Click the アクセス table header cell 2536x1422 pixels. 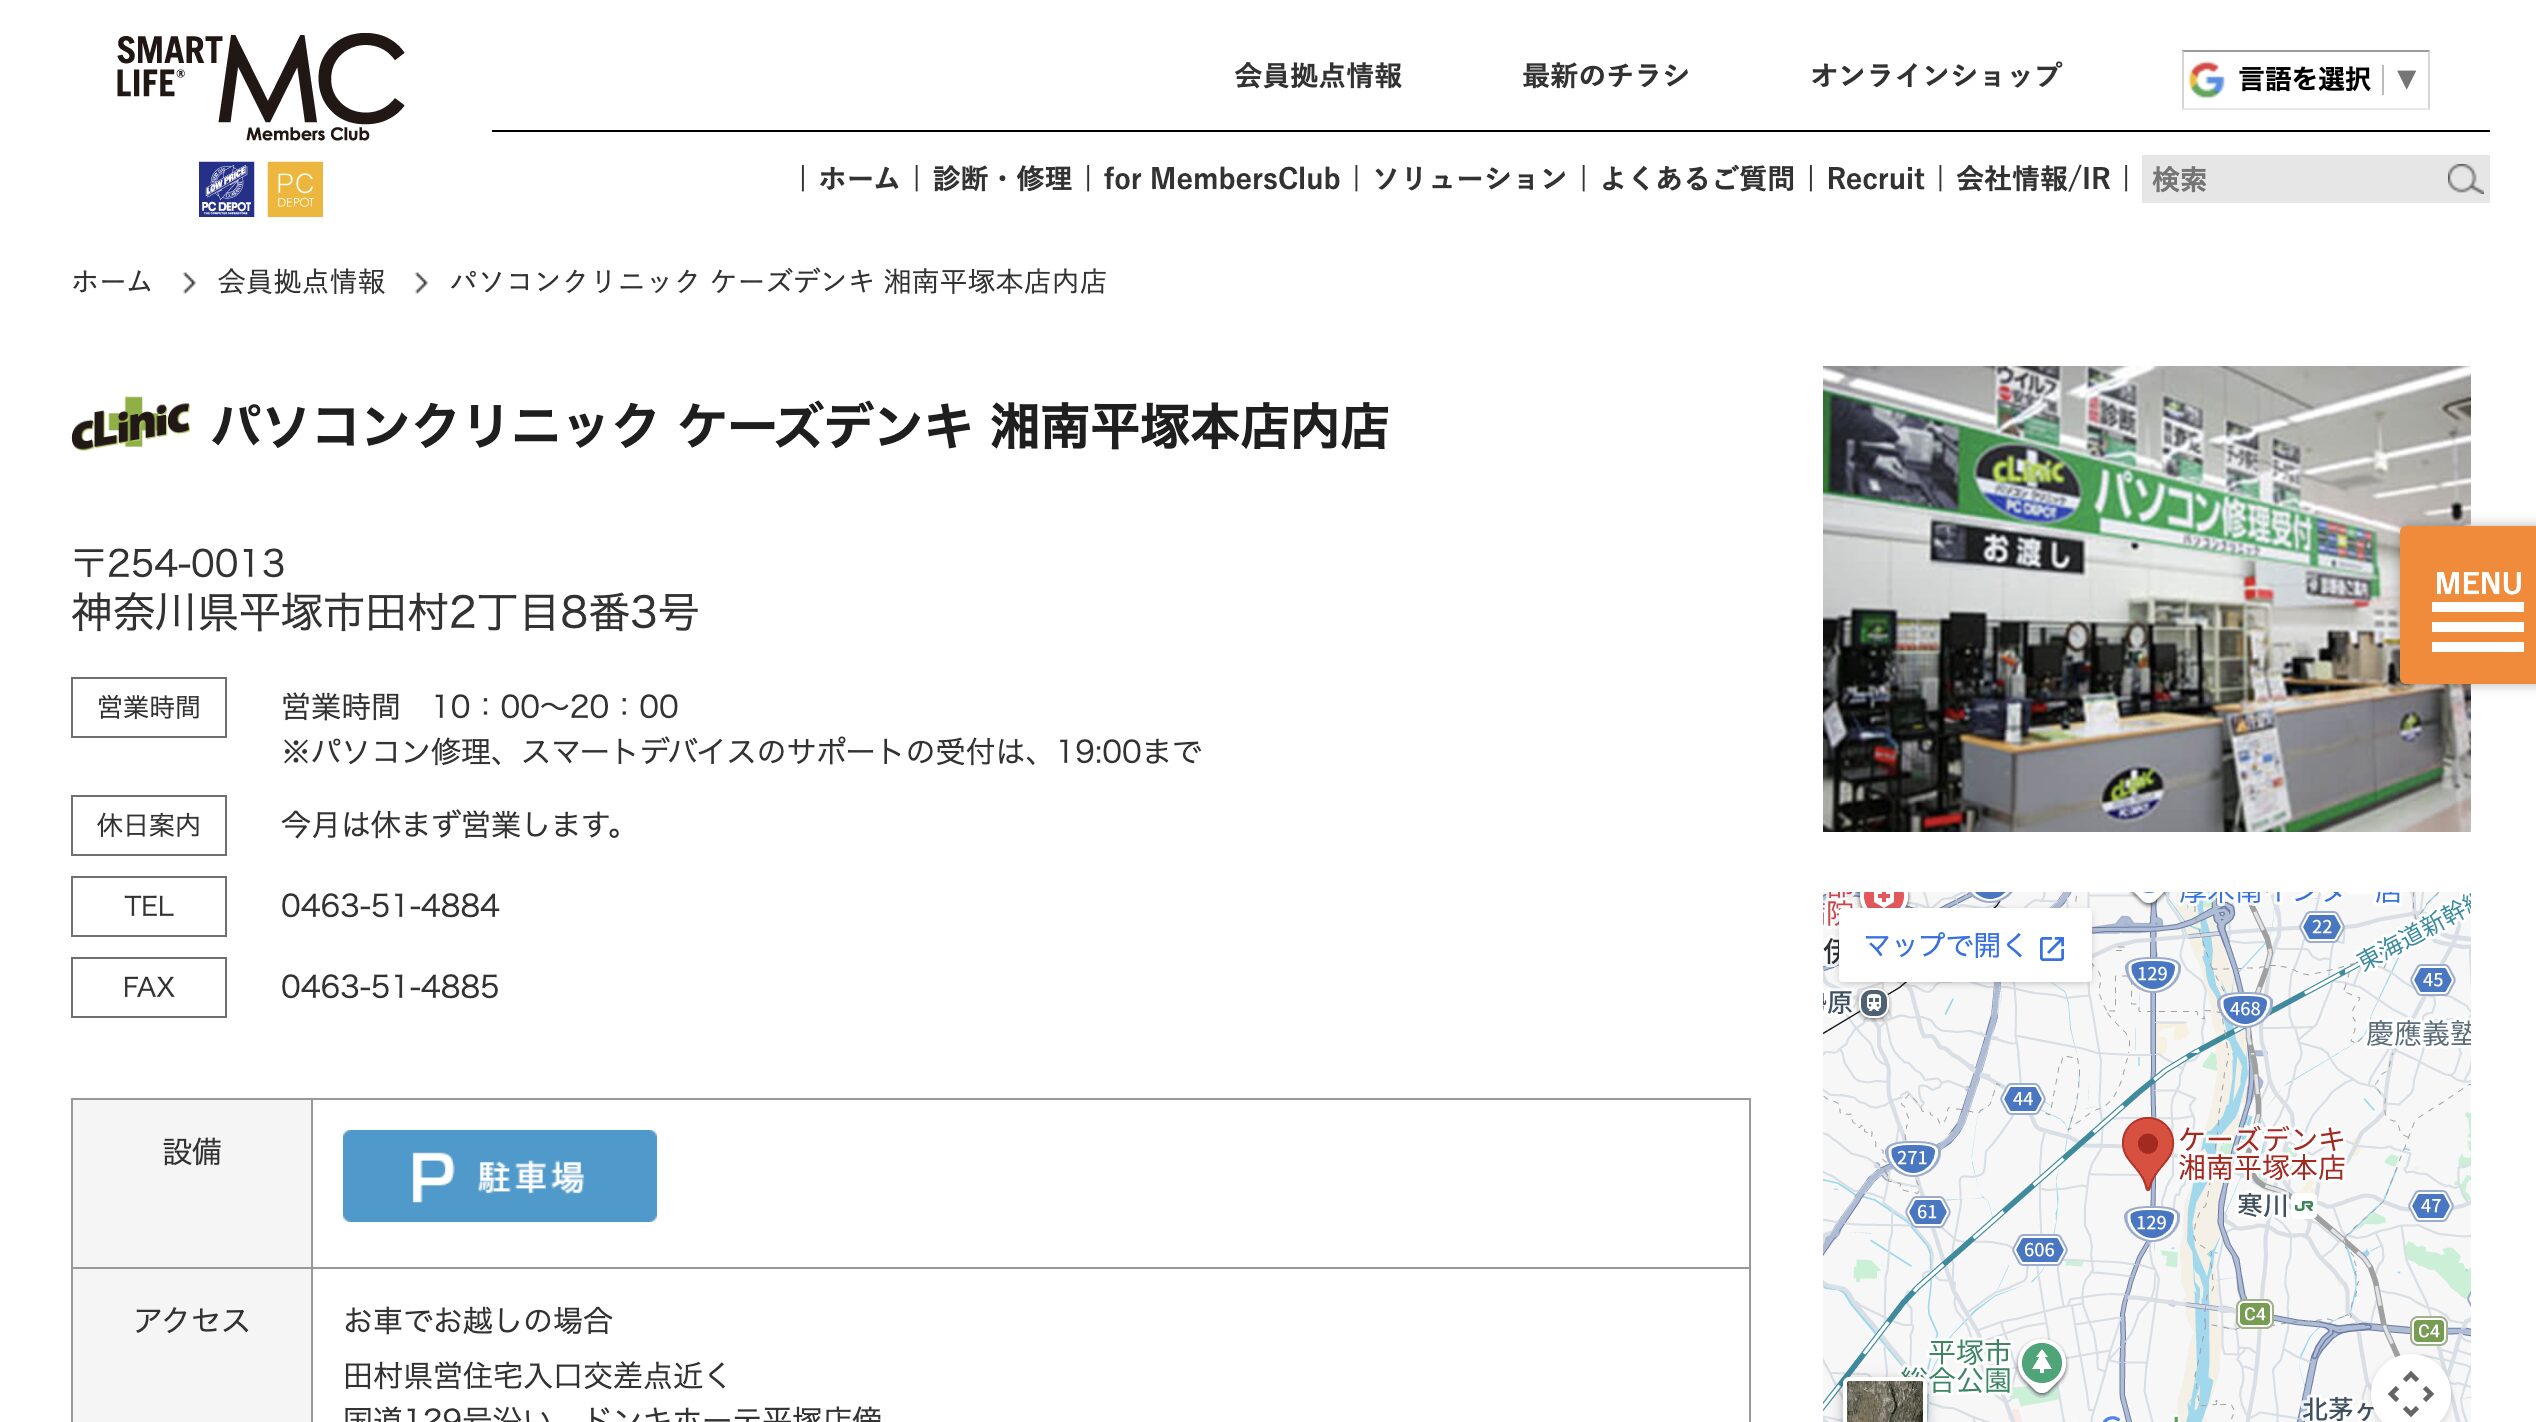pos(192,1345)
